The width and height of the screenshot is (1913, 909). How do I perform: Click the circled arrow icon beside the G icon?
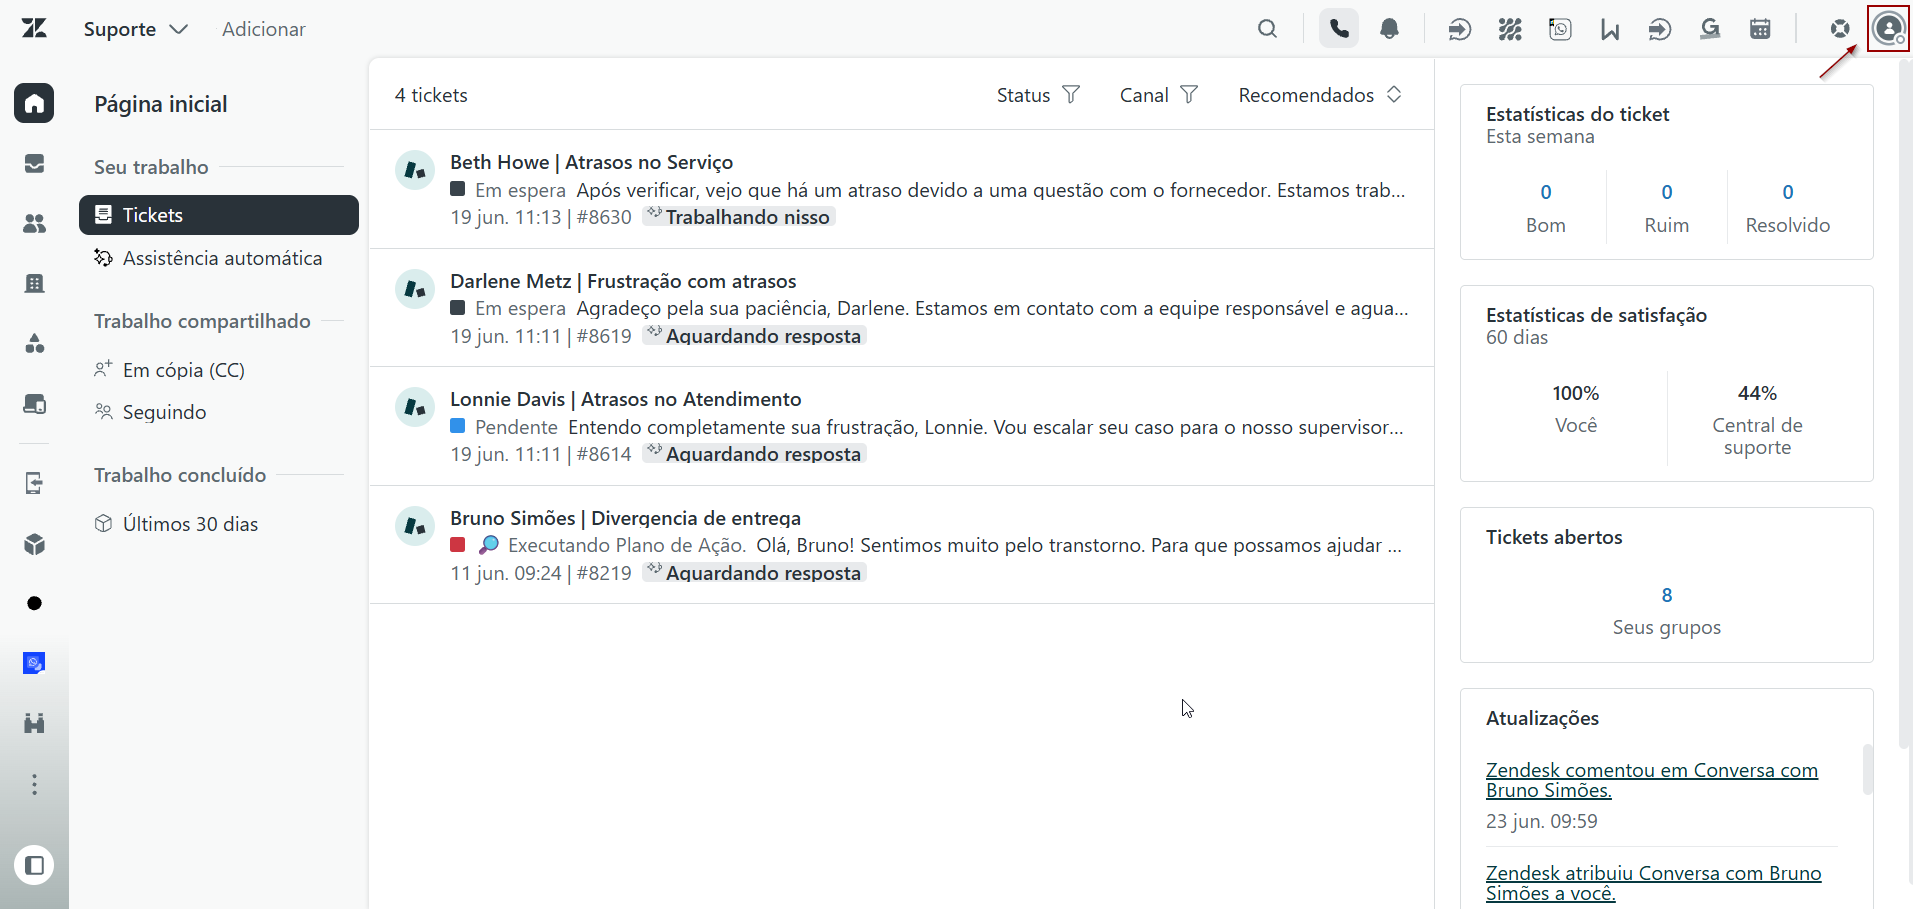coord(1660,29)
